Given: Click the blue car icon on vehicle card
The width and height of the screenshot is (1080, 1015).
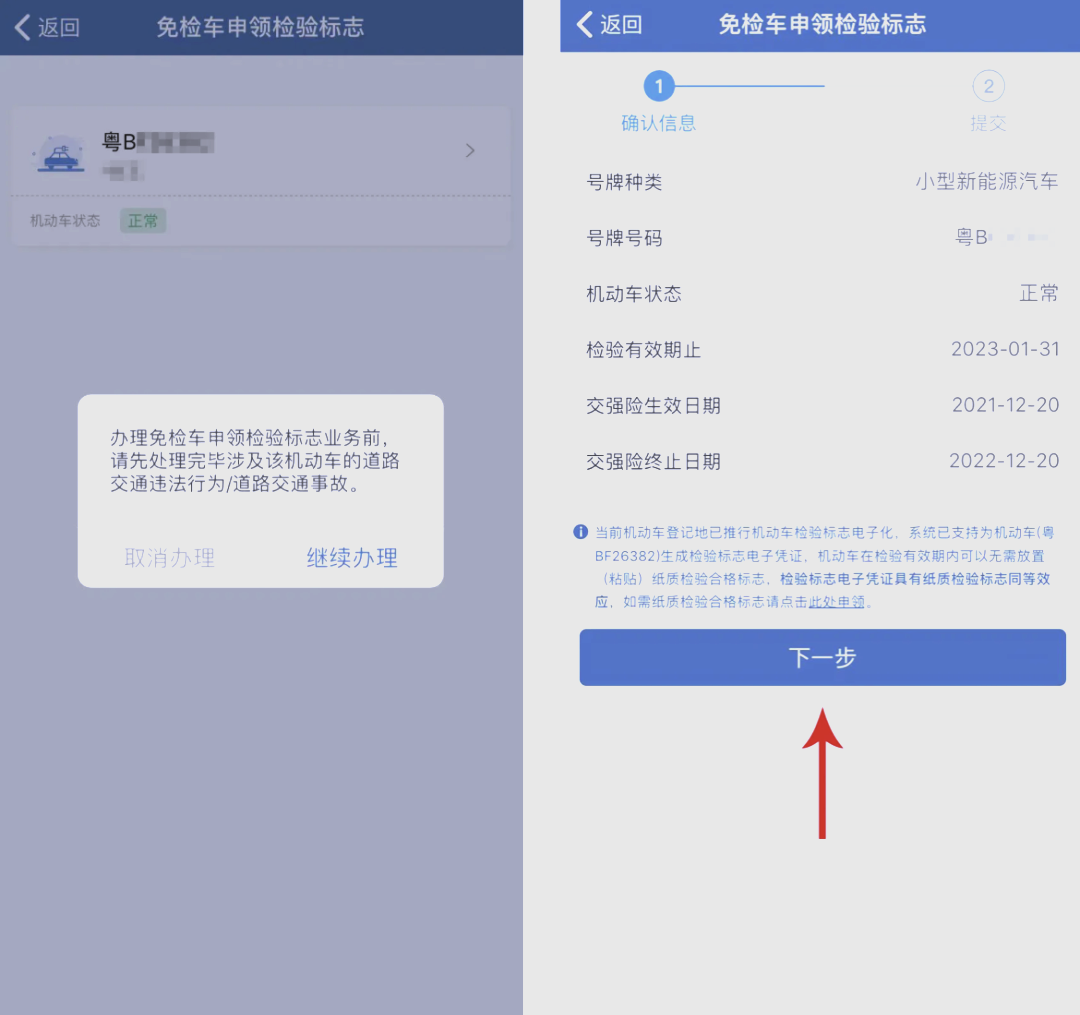Looking at the screenshot, I should click(x=60, y=154).
